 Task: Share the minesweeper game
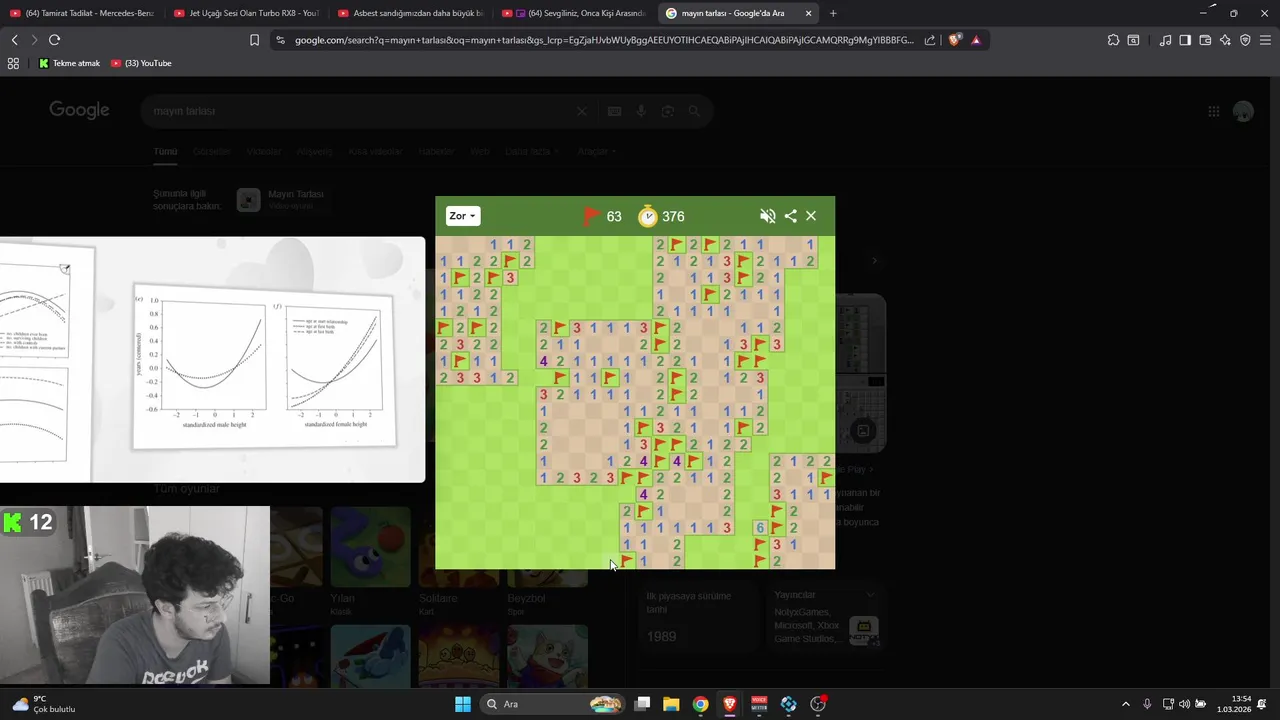pos(790,216)
